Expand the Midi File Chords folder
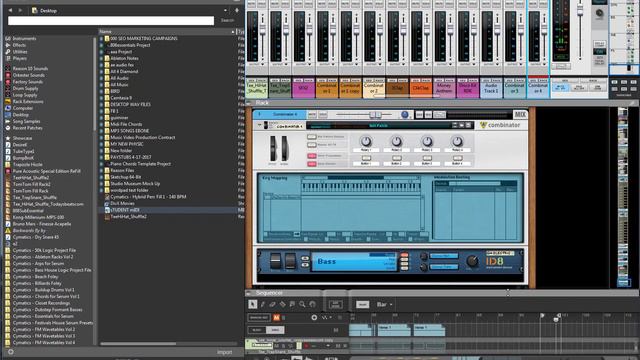 pos(102,124)
